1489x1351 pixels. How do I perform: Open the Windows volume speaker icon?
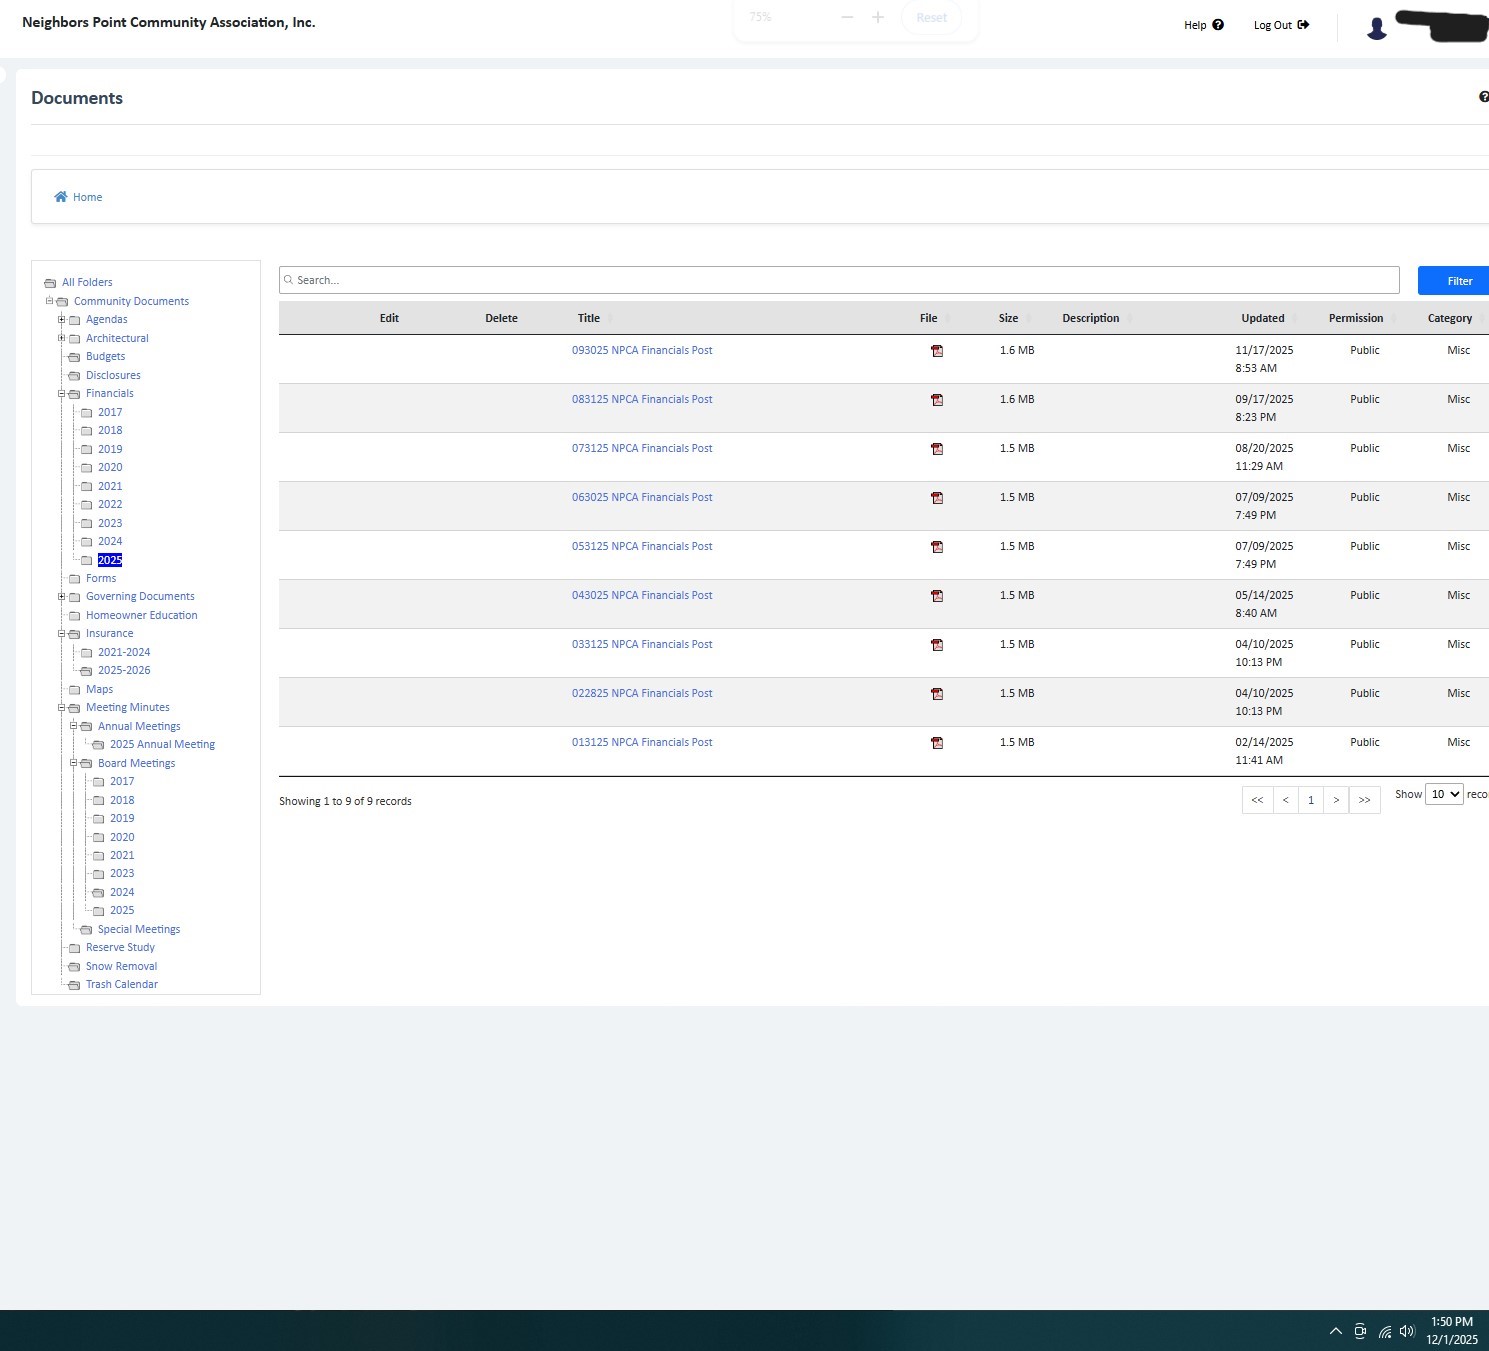click(1407, 1331)
